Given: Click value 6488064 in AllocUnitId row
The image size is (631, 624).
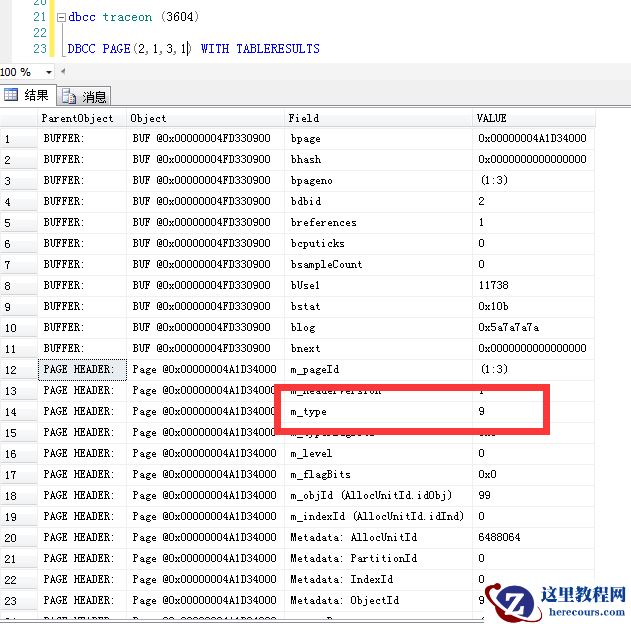Looking at the screenshot, I should pyautogui.click(x=533, y=538).
